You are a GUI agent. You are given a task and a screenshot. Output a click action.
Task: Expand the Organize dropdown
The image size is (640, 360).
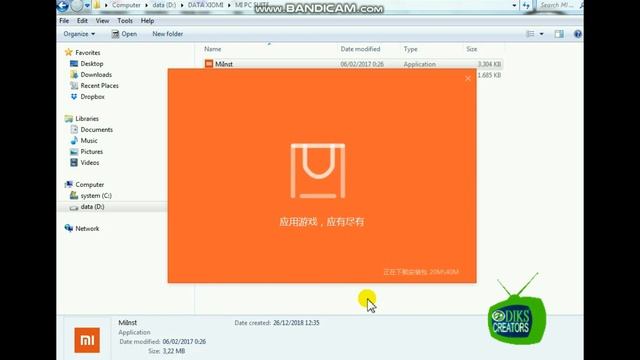coord(79,34)
